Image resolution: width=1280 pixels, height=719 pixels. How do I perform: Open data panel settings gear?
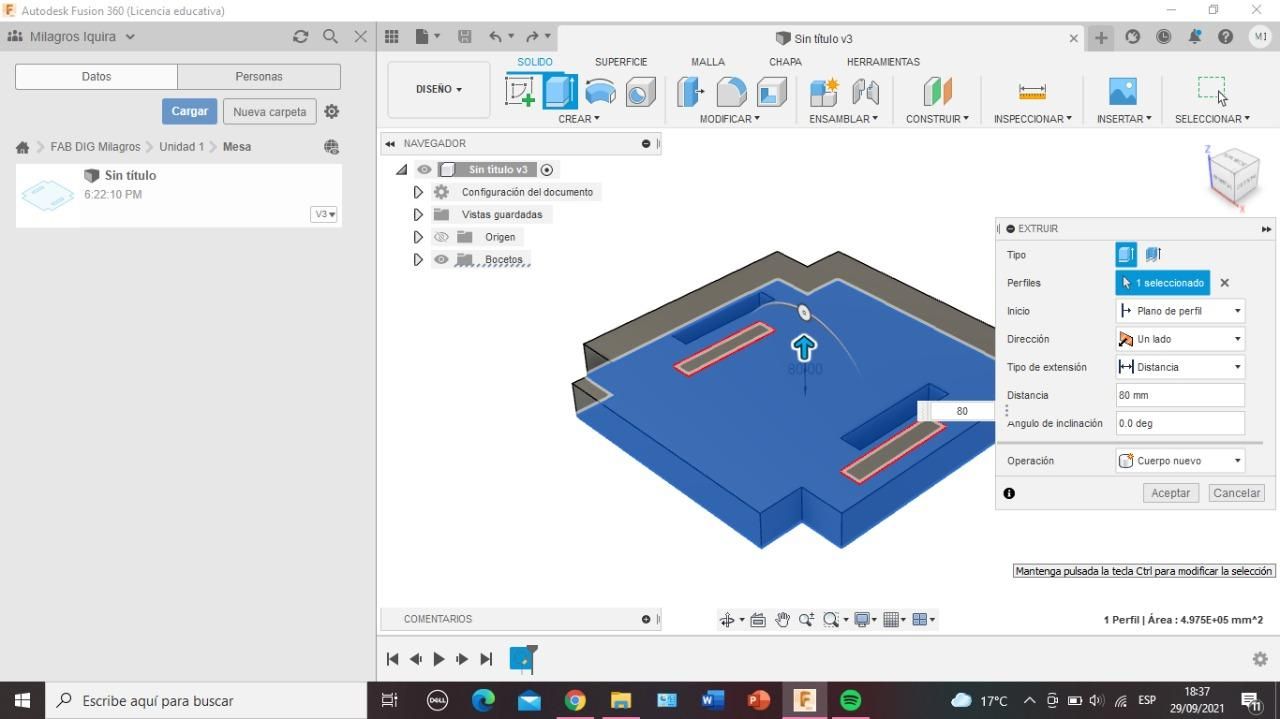[332, 112]
